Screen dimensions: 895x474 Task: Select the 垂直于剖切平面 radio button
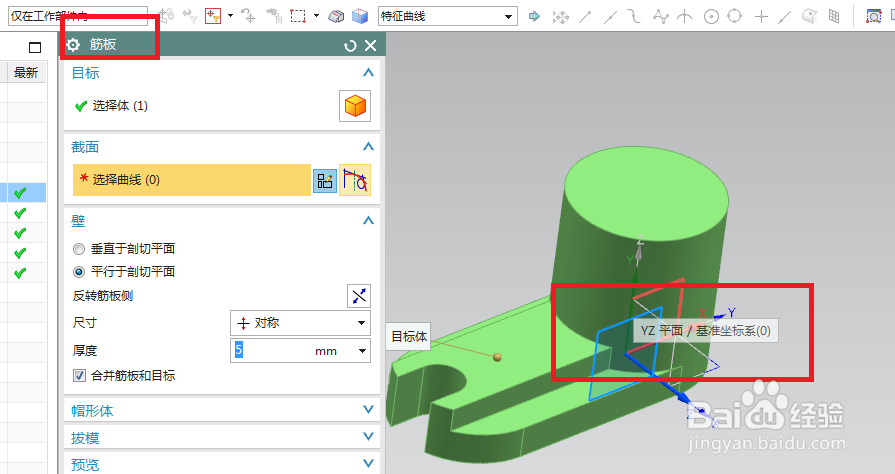(79, 249)
